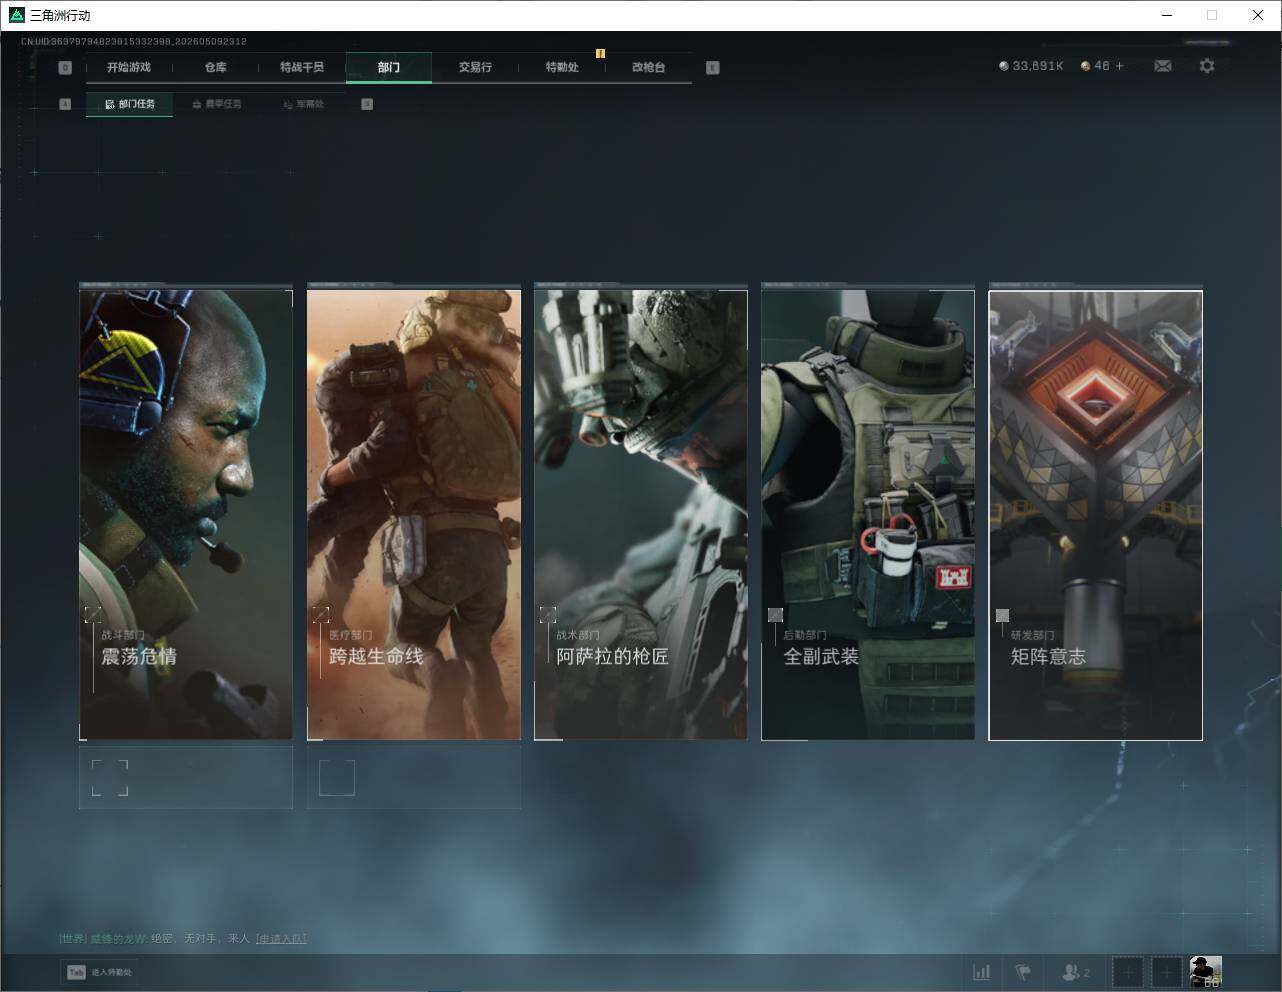Open the friends list icon
The image size is (1282, 992).
coord(1070,972)
